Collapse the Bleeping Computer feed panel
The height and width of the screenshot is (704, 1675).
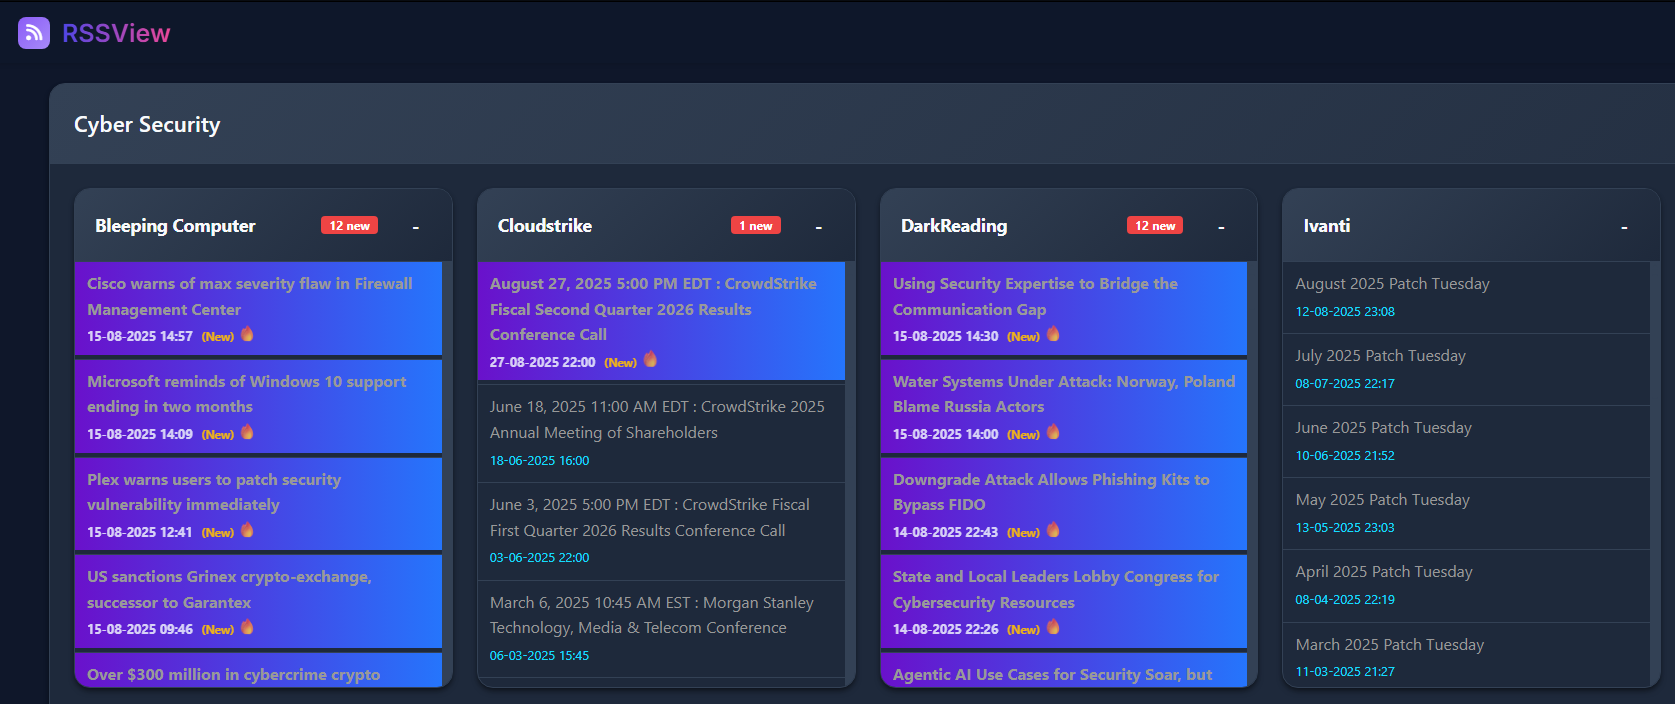[416, 227]
